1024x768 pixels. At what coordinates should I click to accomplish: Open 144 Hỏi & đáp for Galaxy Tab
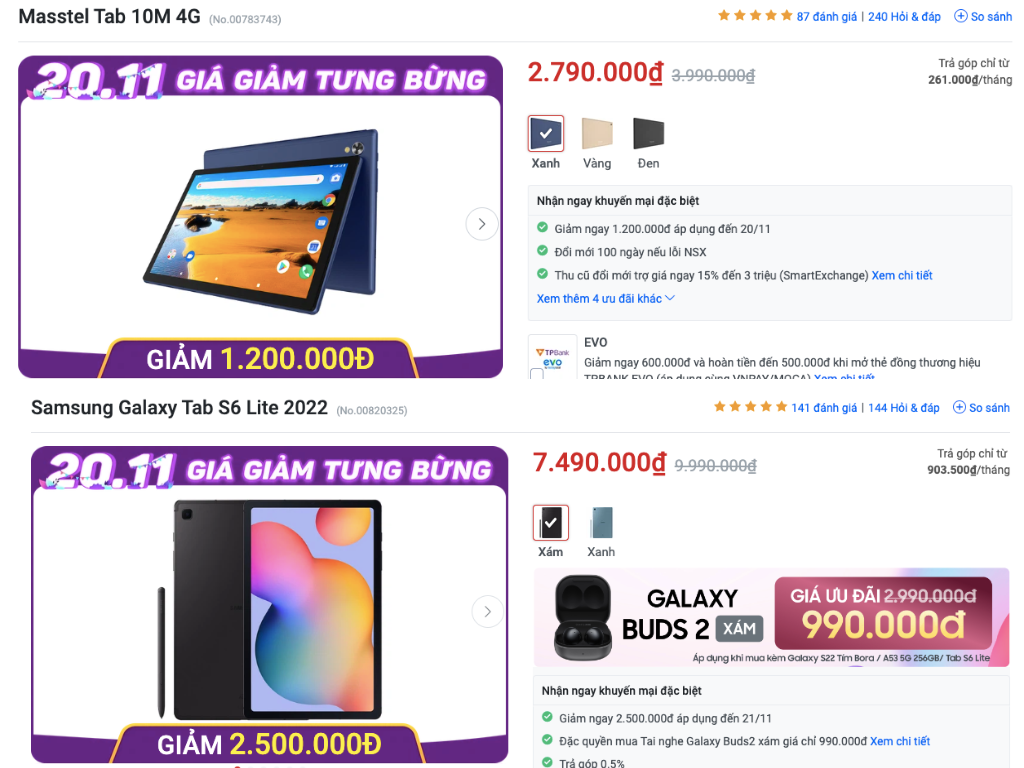point(903,408)
